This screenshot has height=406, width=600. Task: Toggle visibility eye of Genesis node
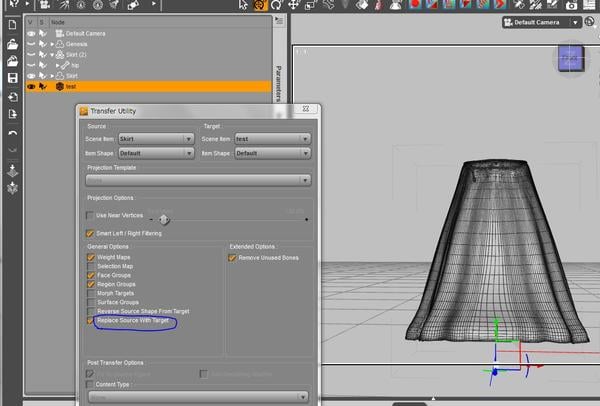31,44
